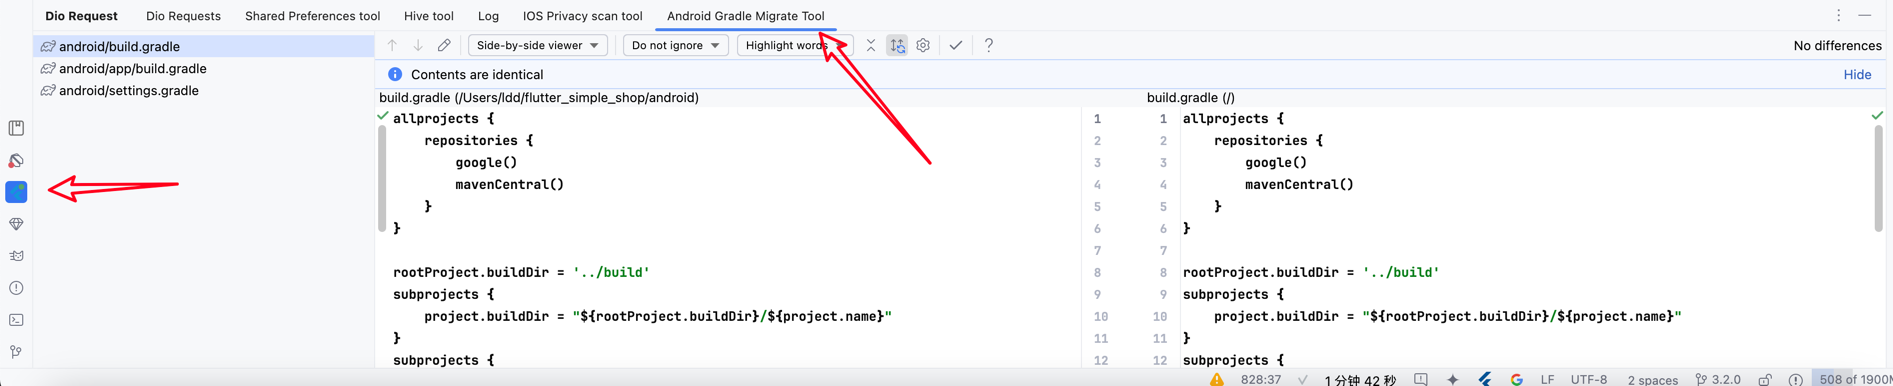Screen dimensions: 1893x386
Task: Go to the previous difference (up arrow)
Action: pyautogui.click(x=392, y=45)
